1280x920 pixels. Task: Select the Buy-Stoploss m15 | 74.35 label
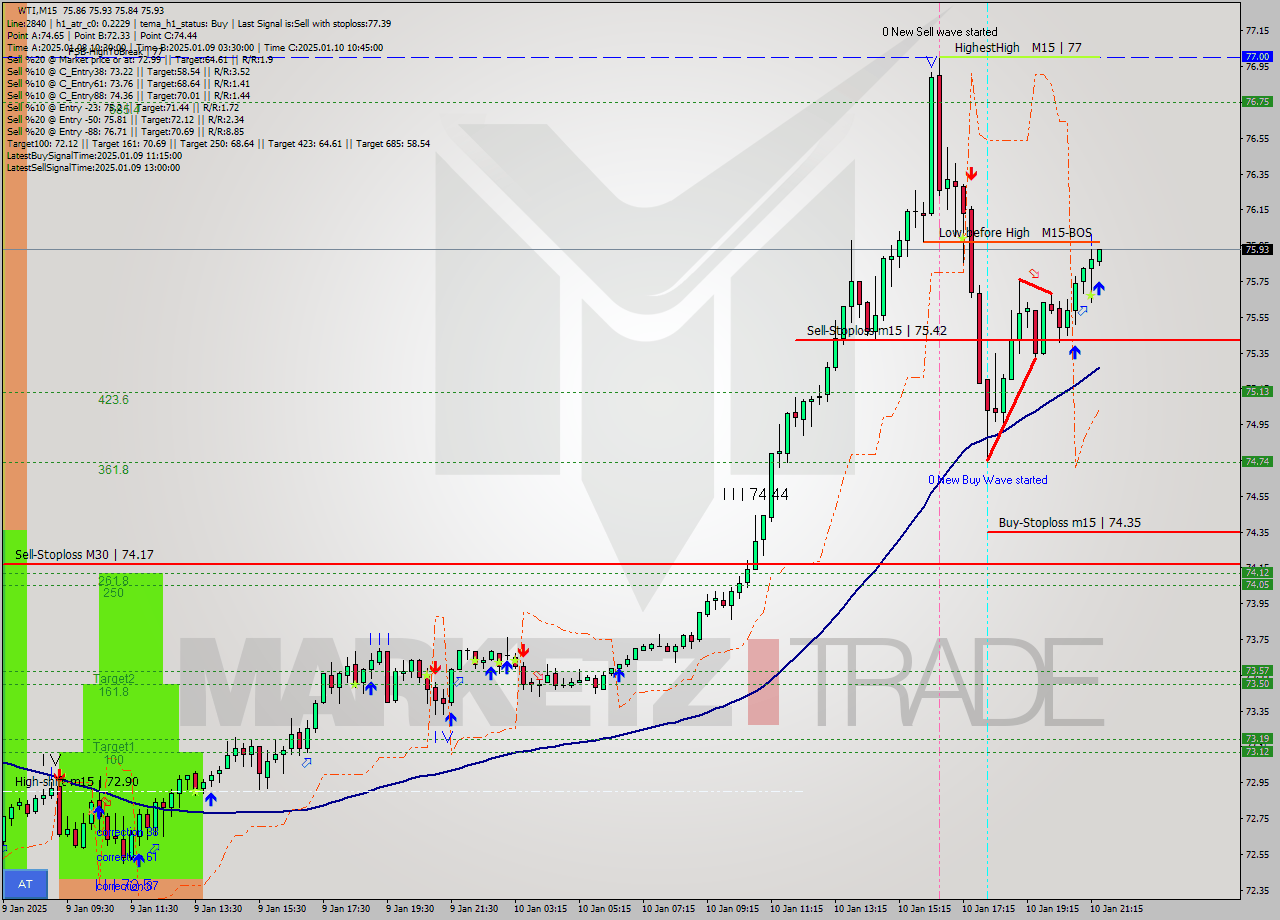1070,522
